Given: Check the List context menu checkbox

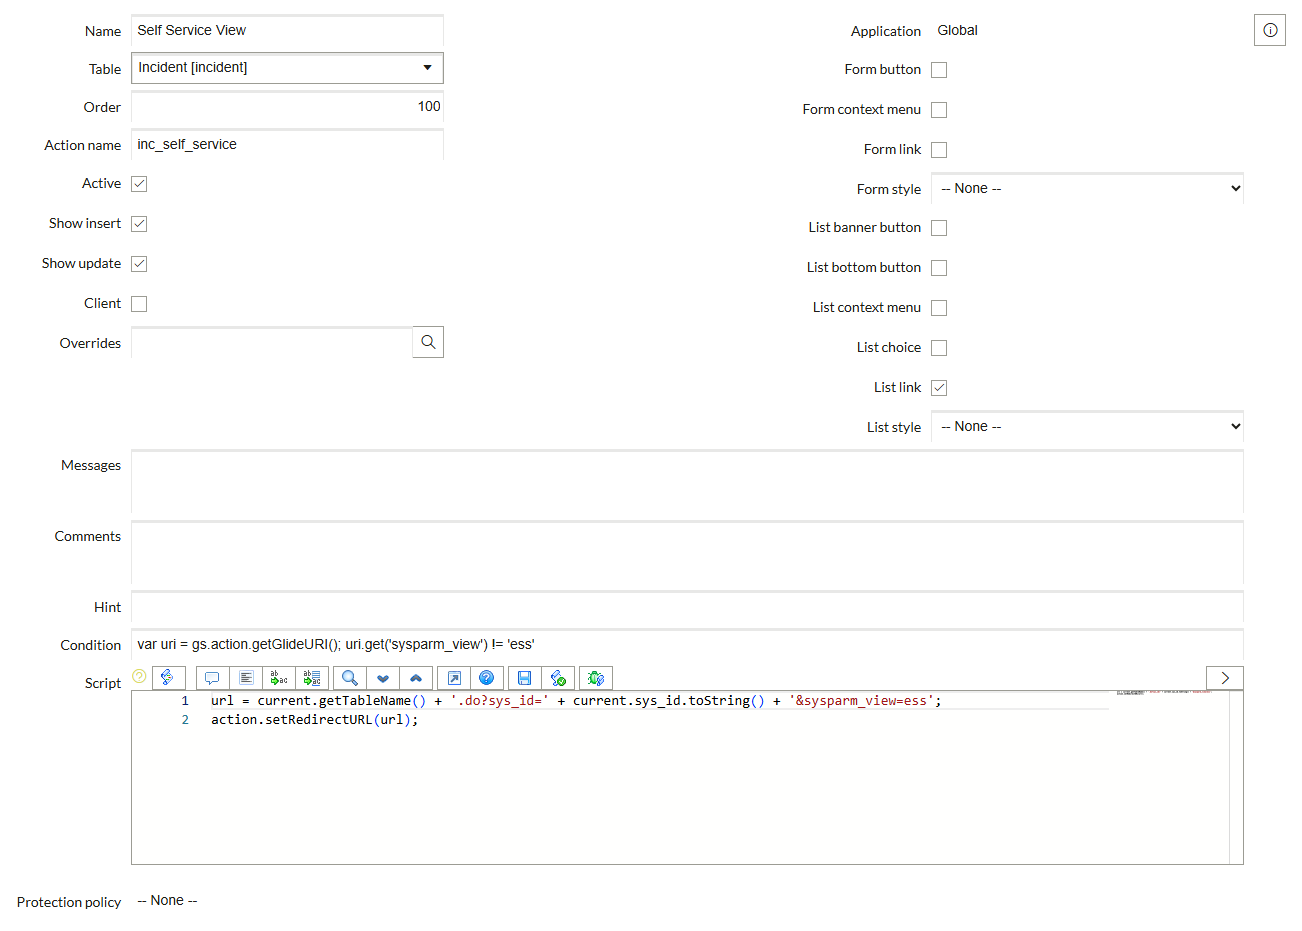Looking at the screenshot, I should click(x=939, y=308).
